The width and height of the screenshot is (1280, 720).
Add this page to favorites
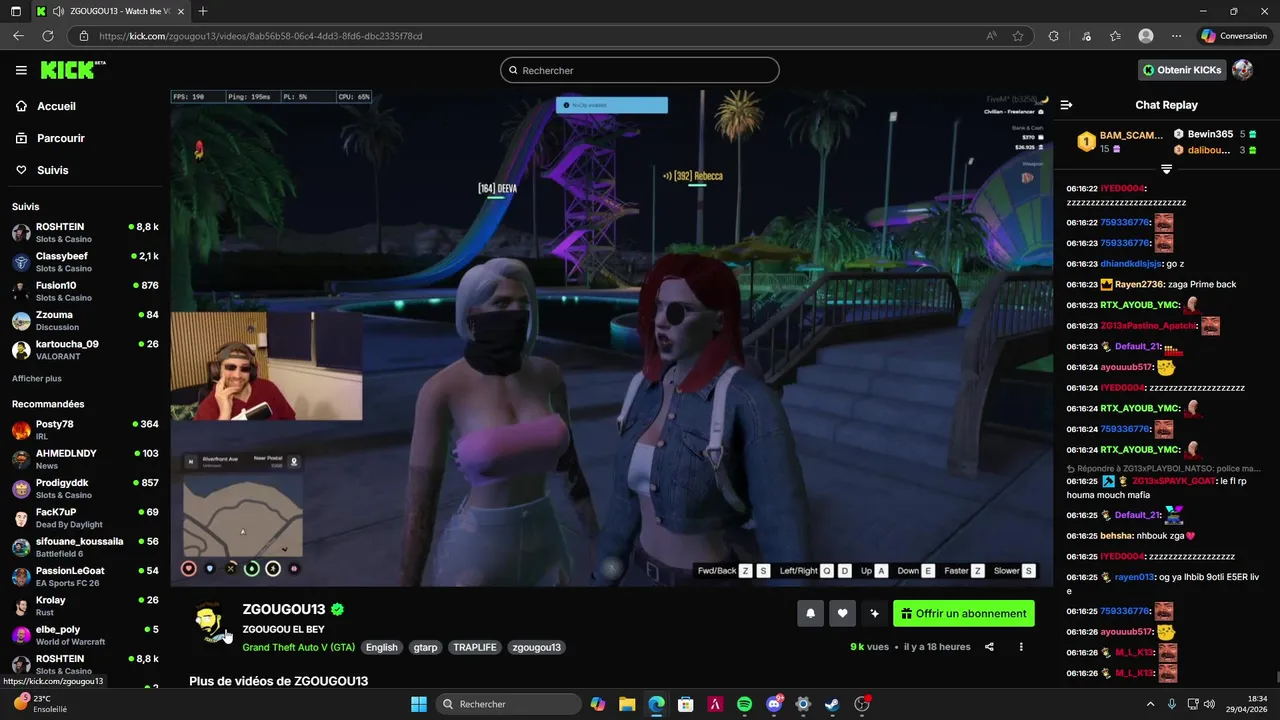coord(1018,36)
